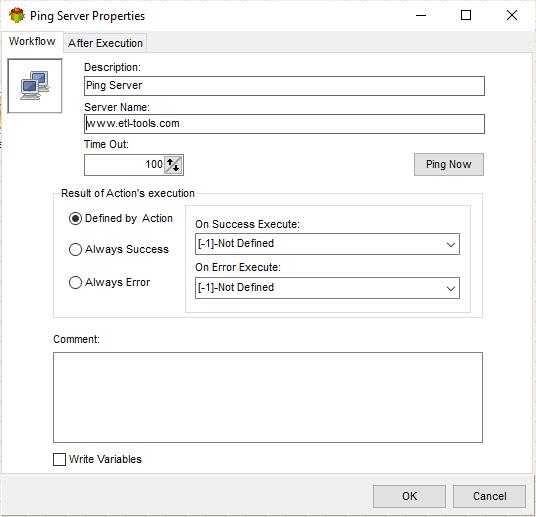
Task: Click the 'Comment:' label
Action: (x=77, y=339)
